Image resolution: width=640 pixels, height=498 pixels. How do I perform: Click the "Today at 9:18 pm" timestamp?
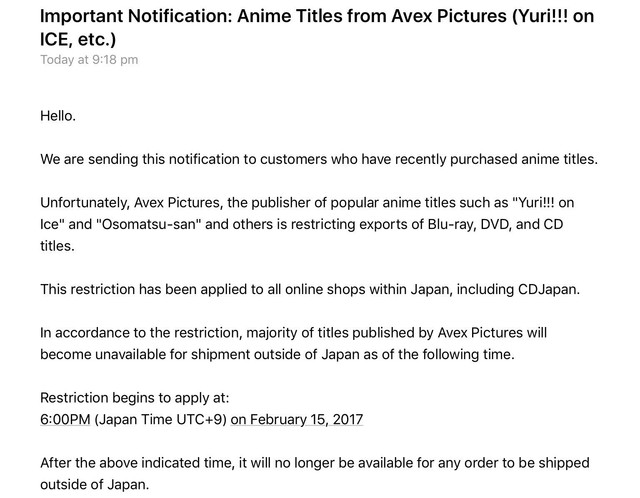[x=89, y=60]
